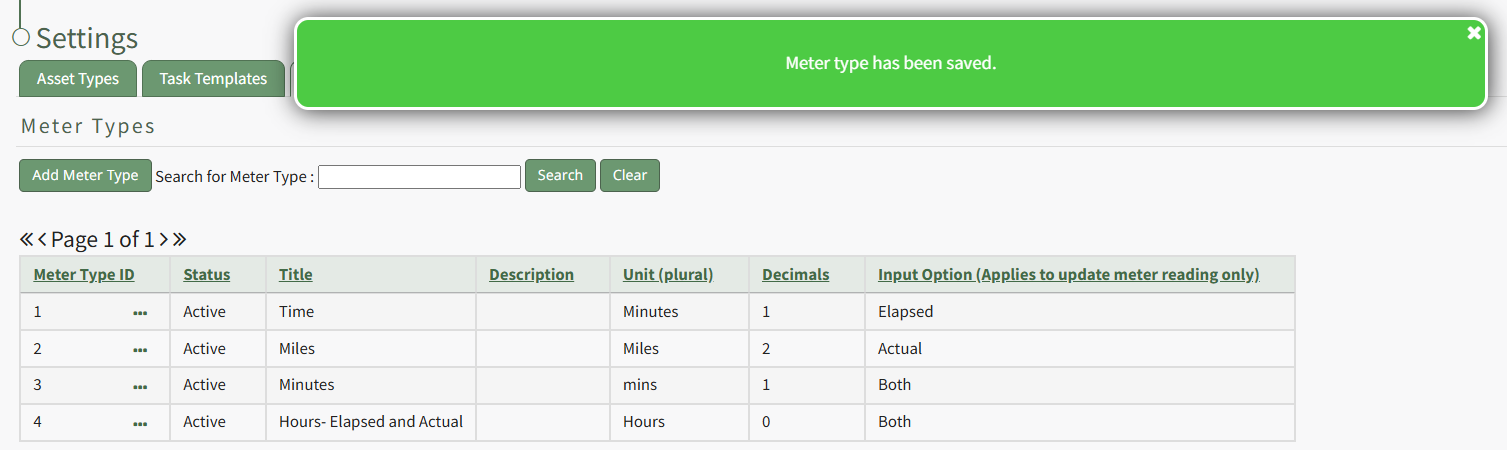Screen dimensions: 1507x450
Task: Open ellipsis menu for Hours meter row
Action: [140, 423]
